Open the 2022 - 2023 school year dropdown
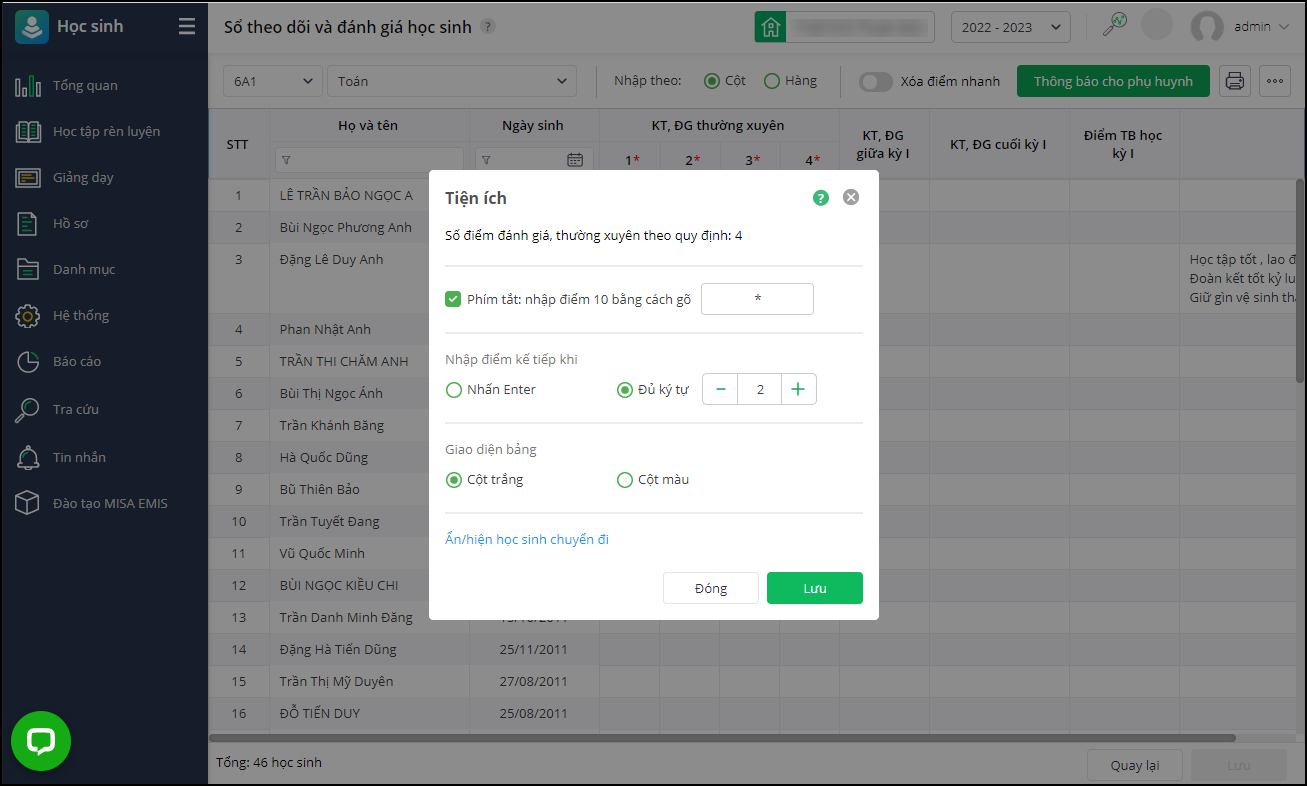Image resolution: width=1307 pixels, height=786 pixels. 1011,27
